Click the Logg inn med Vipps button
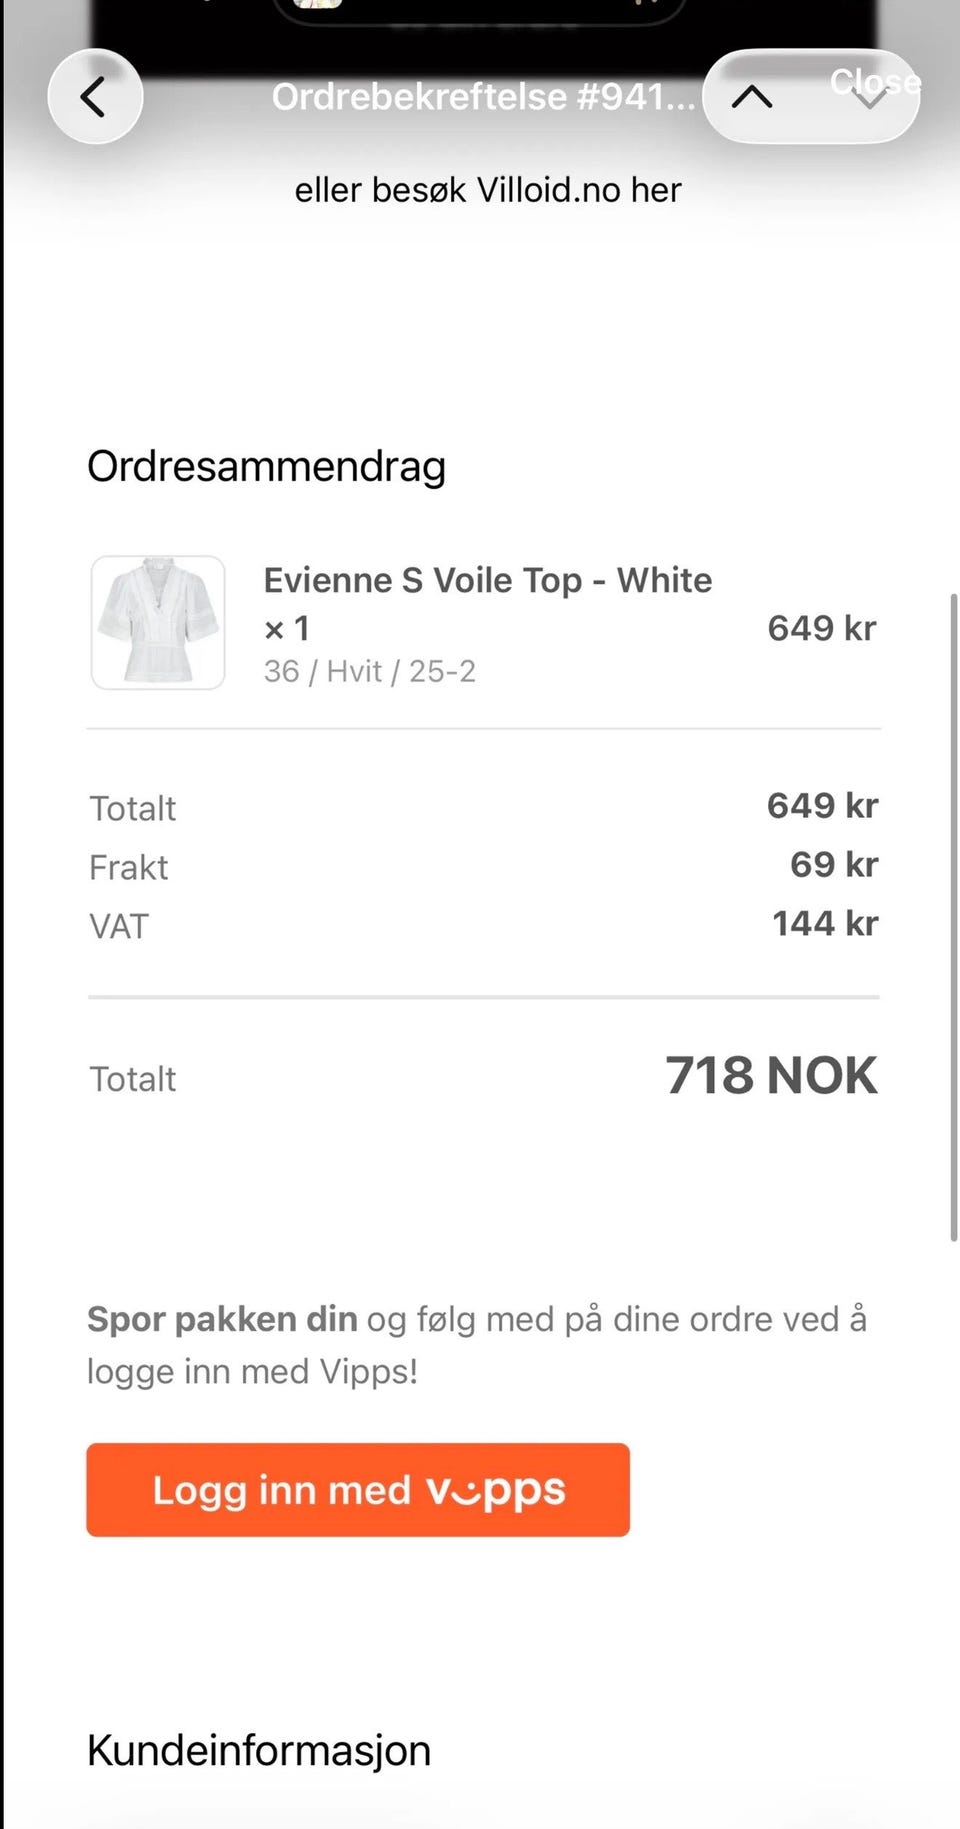This screenshot has height=1829, width=960. pos(358,1489)
